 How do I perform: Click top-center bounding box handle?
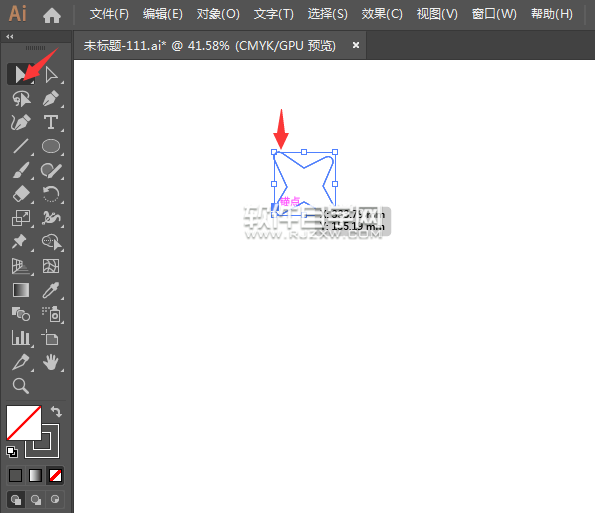tap(304, 152)
